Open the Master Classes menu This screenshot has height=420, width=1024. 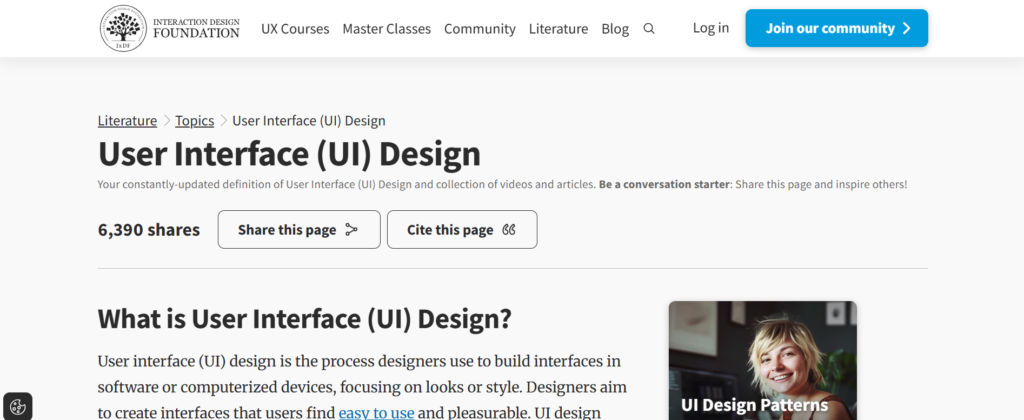(x=386, y=29)
